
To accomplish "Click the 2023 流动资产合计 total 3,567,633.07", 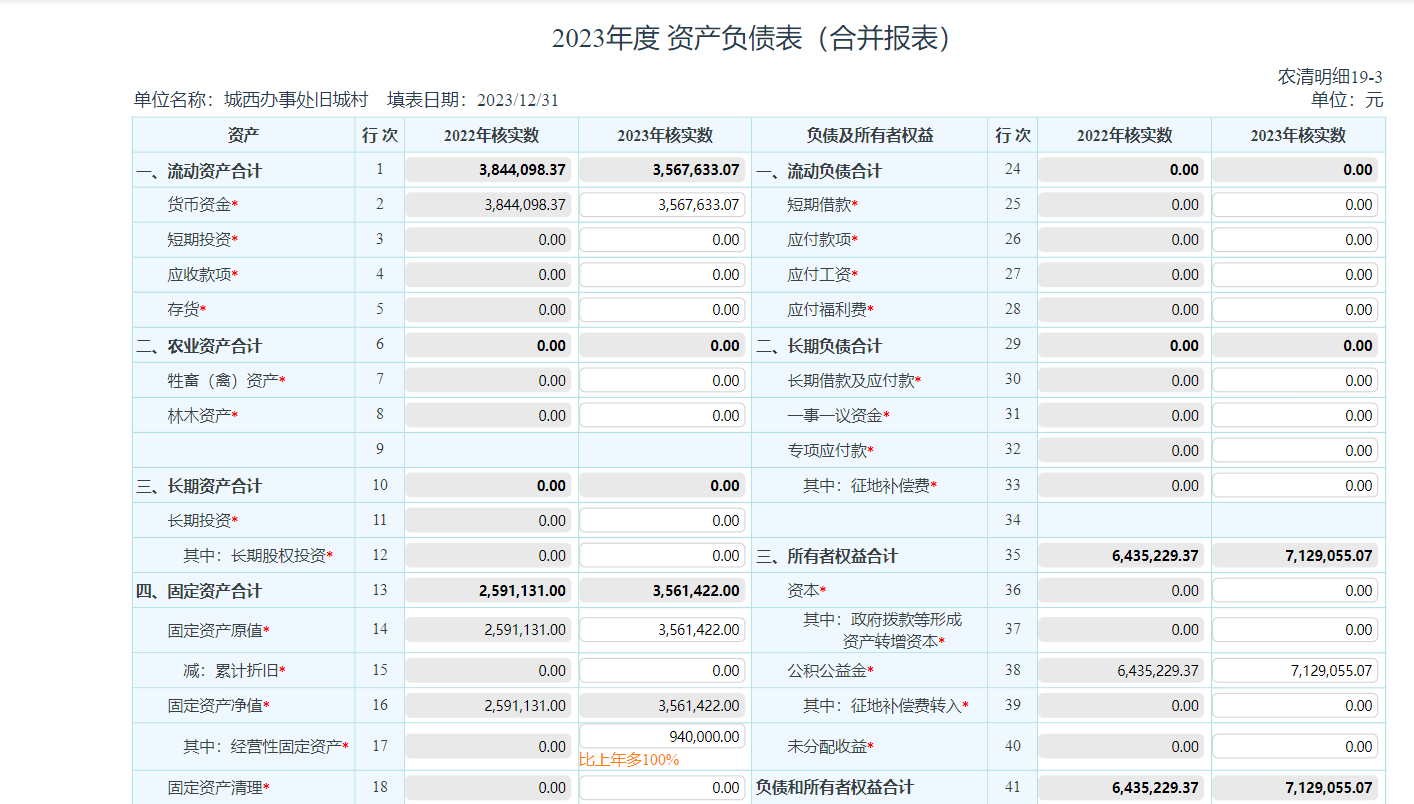I will click(662, 170).
